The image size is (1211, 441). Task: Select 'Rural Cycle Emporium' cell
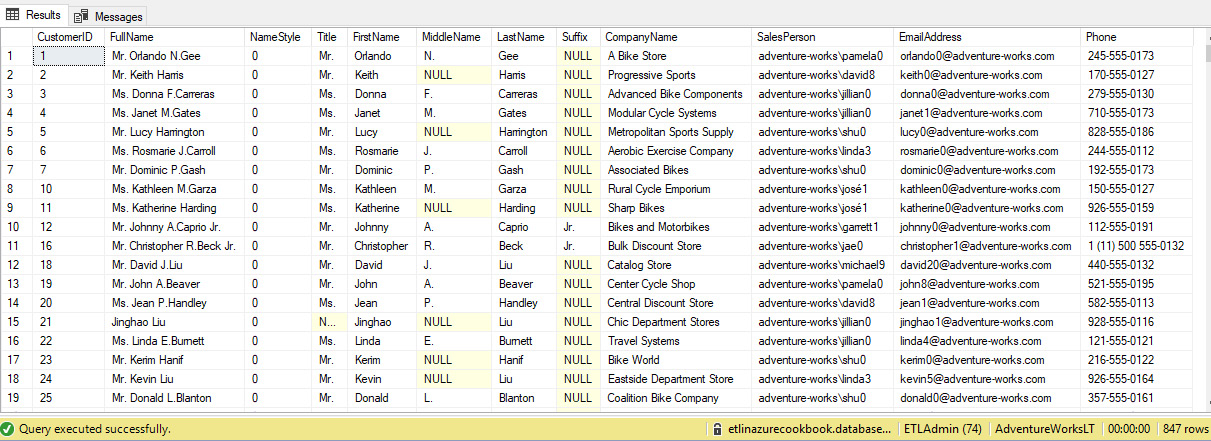pyautogui.click(x=676, y=189)
